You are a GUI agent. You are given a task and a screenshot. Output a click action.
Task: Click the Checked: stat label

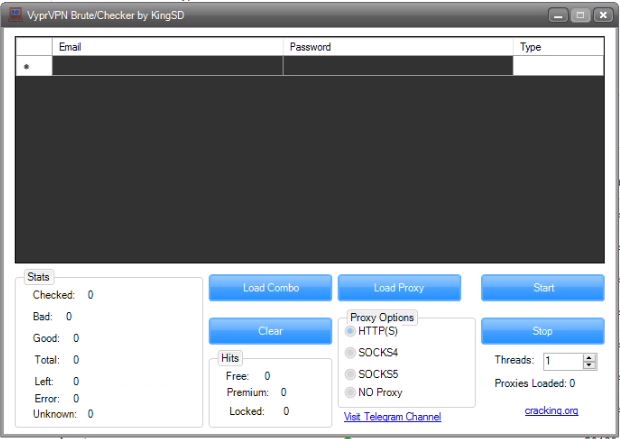(x=54, y=295)
